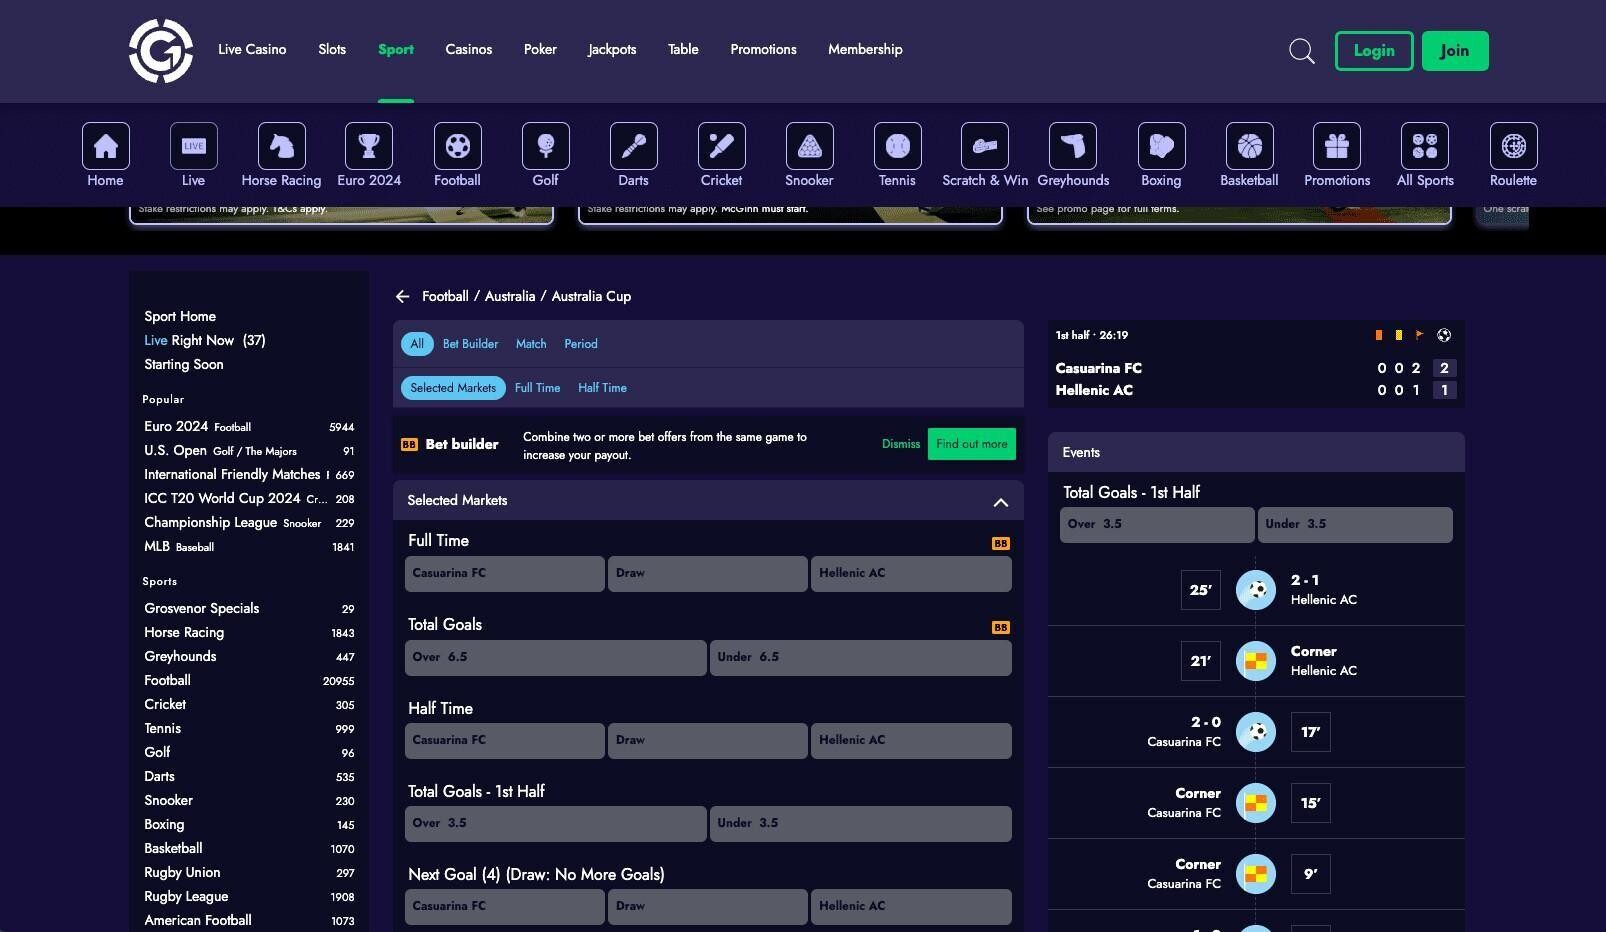
Task: Switch to Bet Builder filter
Action: [470, 344]
